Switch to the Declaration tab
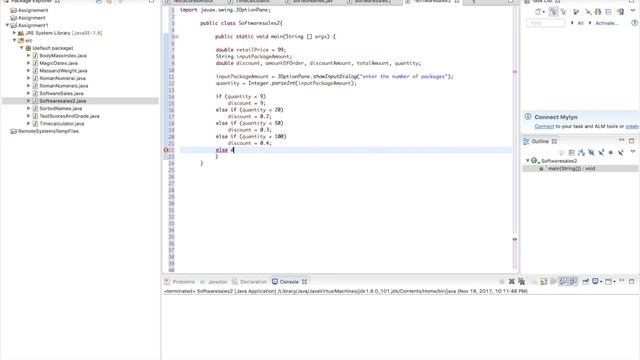Image resolution: width=640 pixels, height=360 pixels. coord(249,282)
